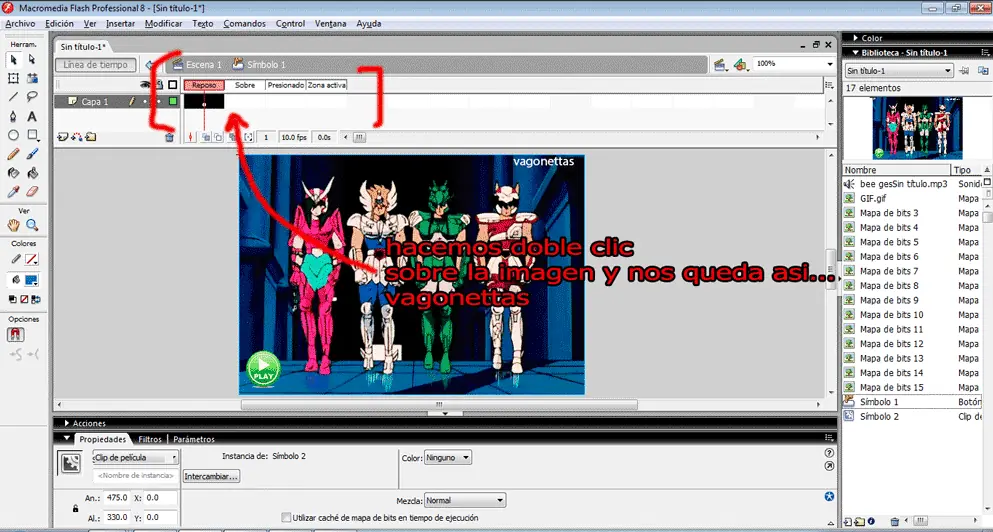
Task: Open the Archivo menu
Action: (x=20, y=23)
